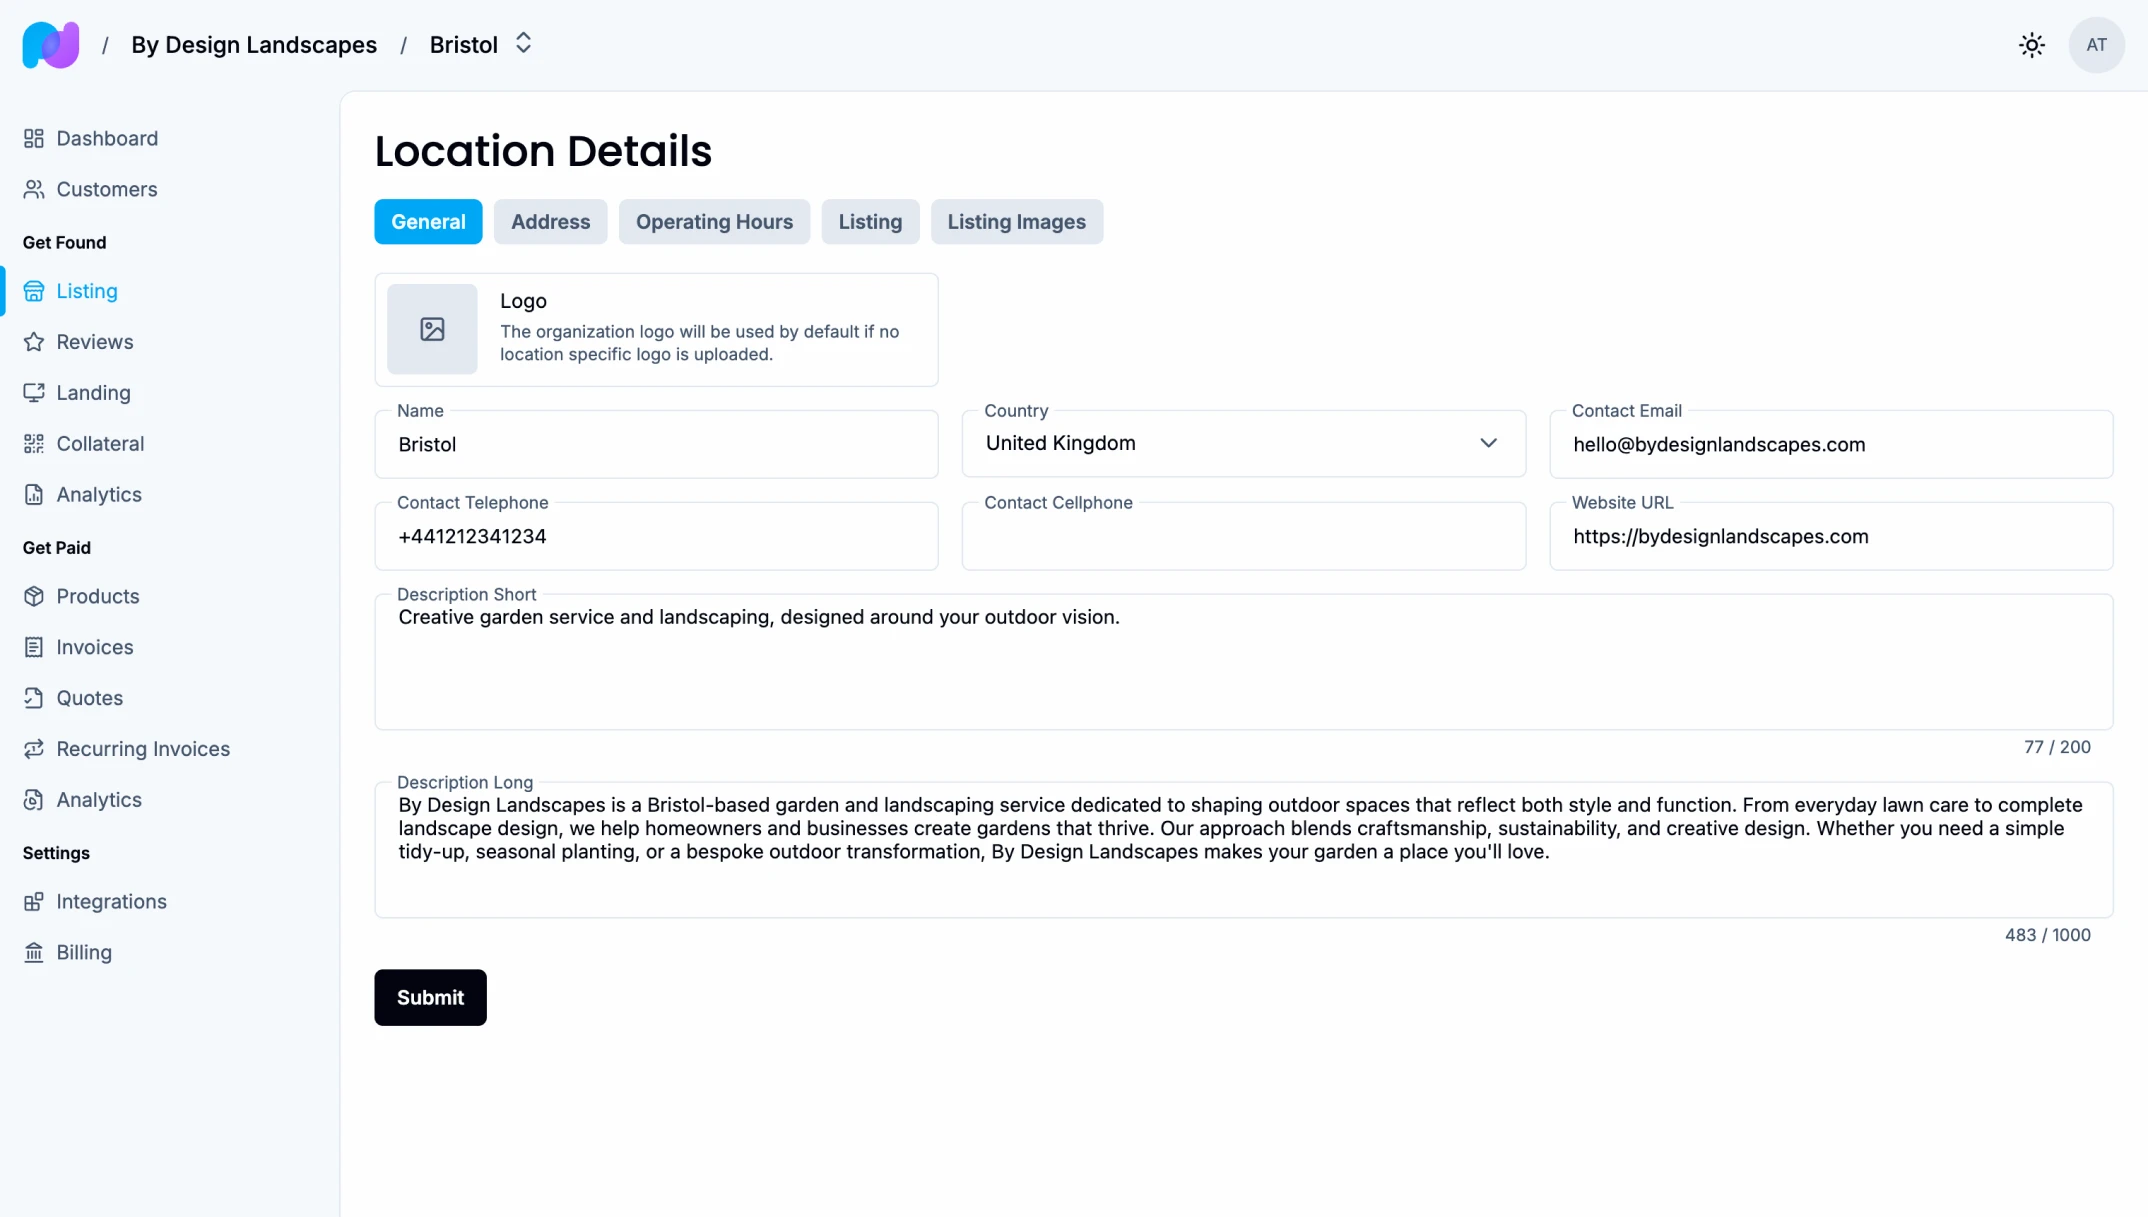This screenshot has width=2148, height=1217.
Task: Open By Design Landscapes breadcrumb link
Action: click(254, 45)
